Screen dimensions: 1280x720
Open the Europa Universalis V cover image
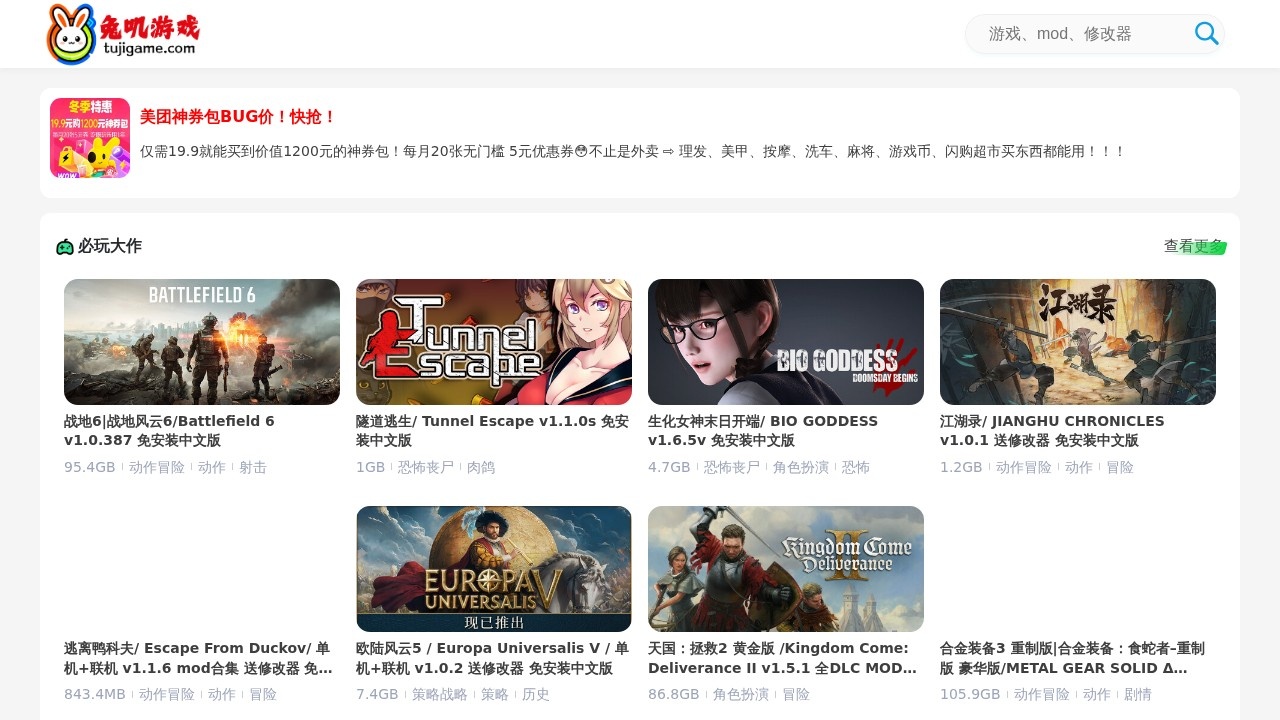[x=494, y=569]
